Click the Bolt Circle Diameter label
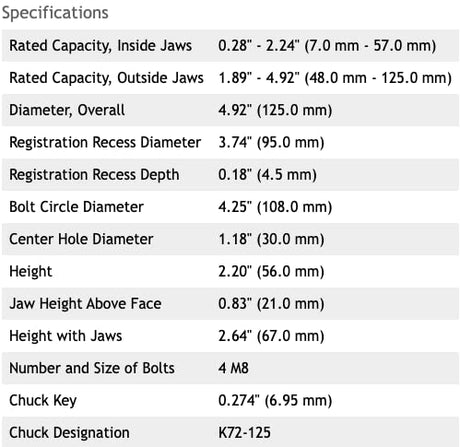The width and height of the screenshot is (460, 447). click(76, 207)
